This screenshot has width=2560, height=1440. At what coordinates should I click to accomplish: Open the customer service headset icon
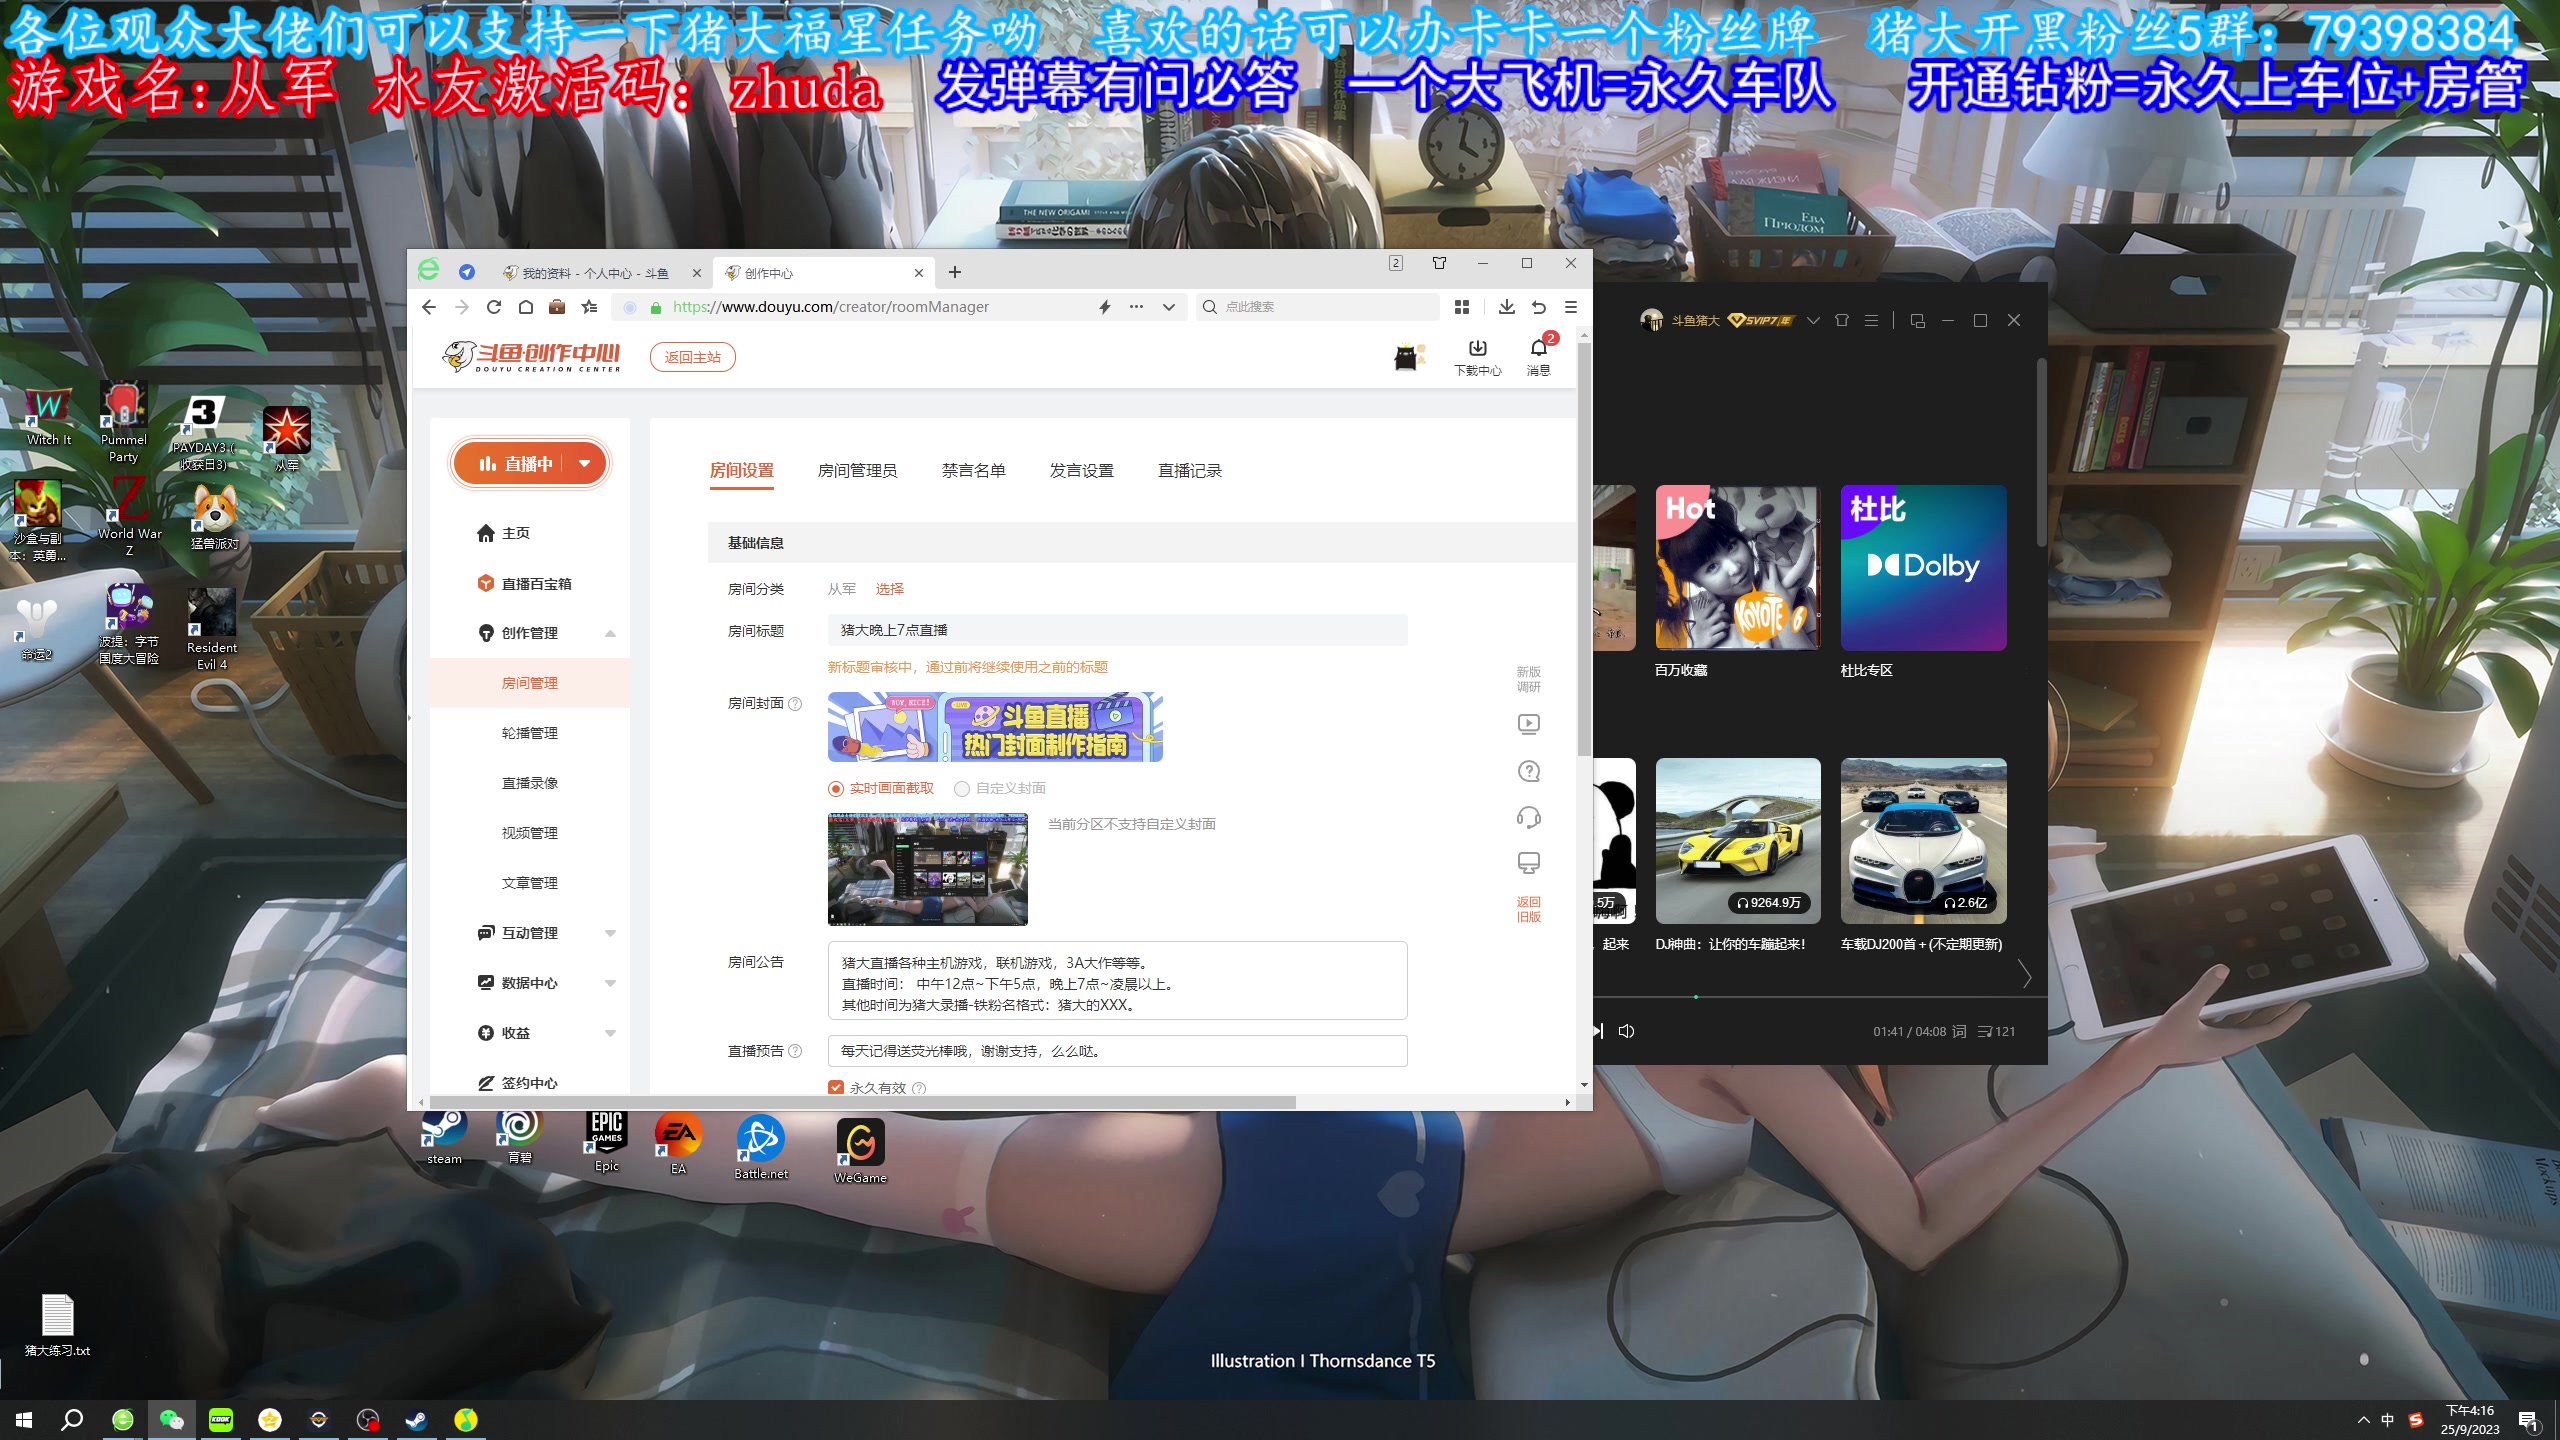click(1528, 817)
